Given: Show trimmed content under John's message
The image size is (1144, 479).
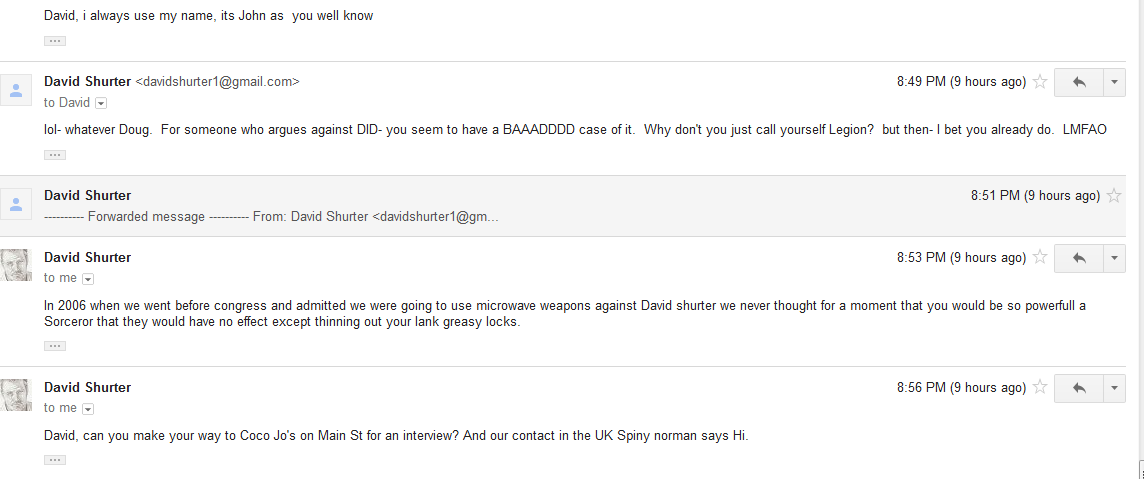Looking at the screenshot, I should (x=55, y=41).
